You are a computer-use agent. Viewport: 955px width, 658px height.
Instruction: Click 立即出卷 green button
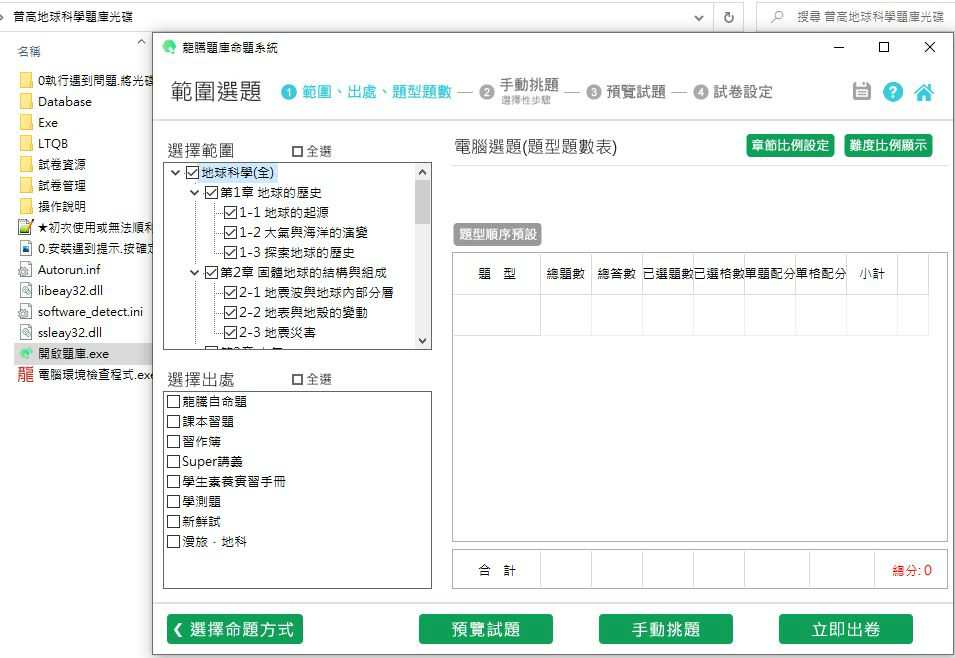click(x=845, y=629)
